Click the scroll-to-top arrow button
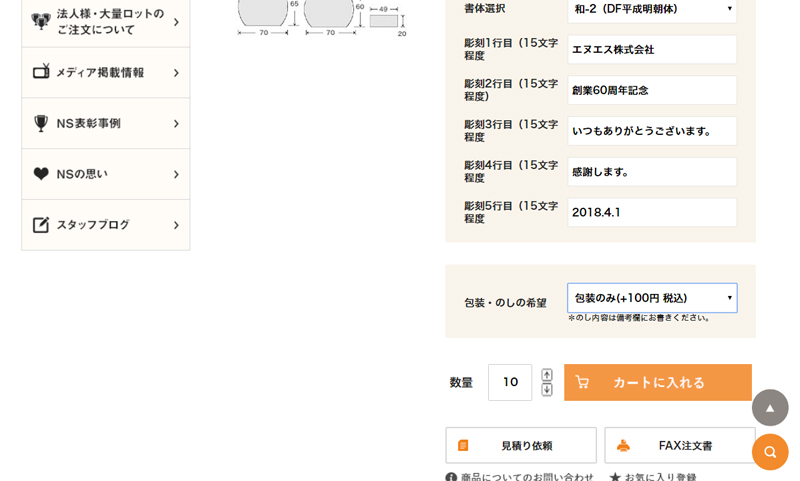The image size is (800, 481). (x=770, y=408)
